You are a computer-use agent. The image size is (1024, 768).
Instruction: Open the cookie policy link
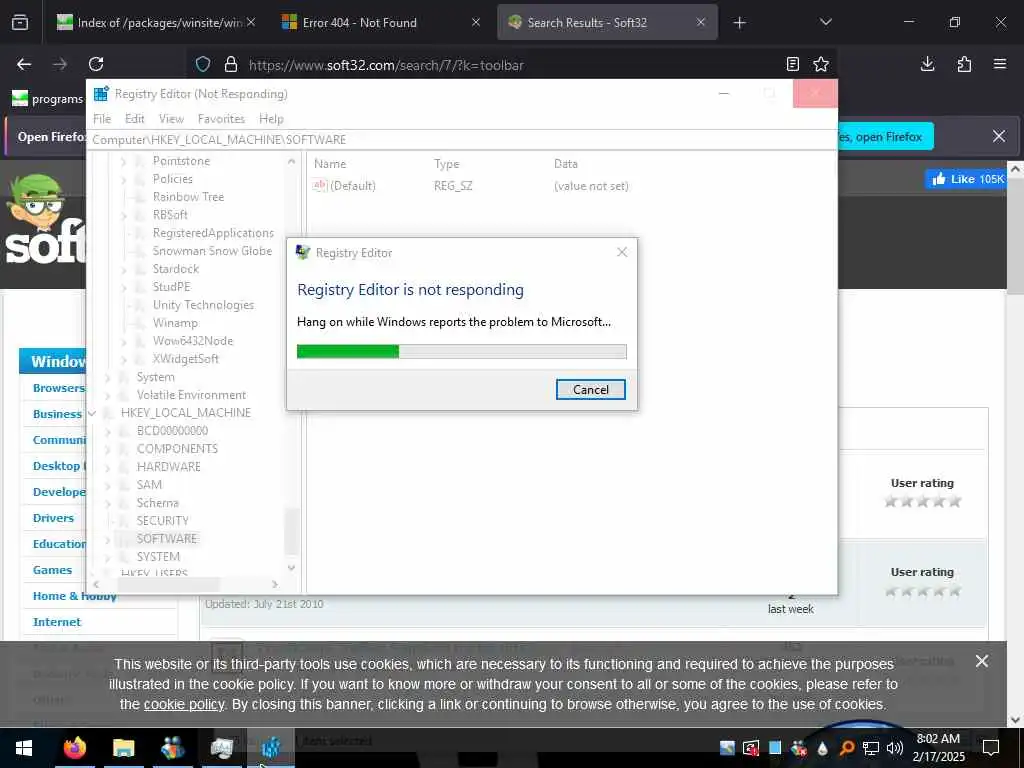(184, 705)
